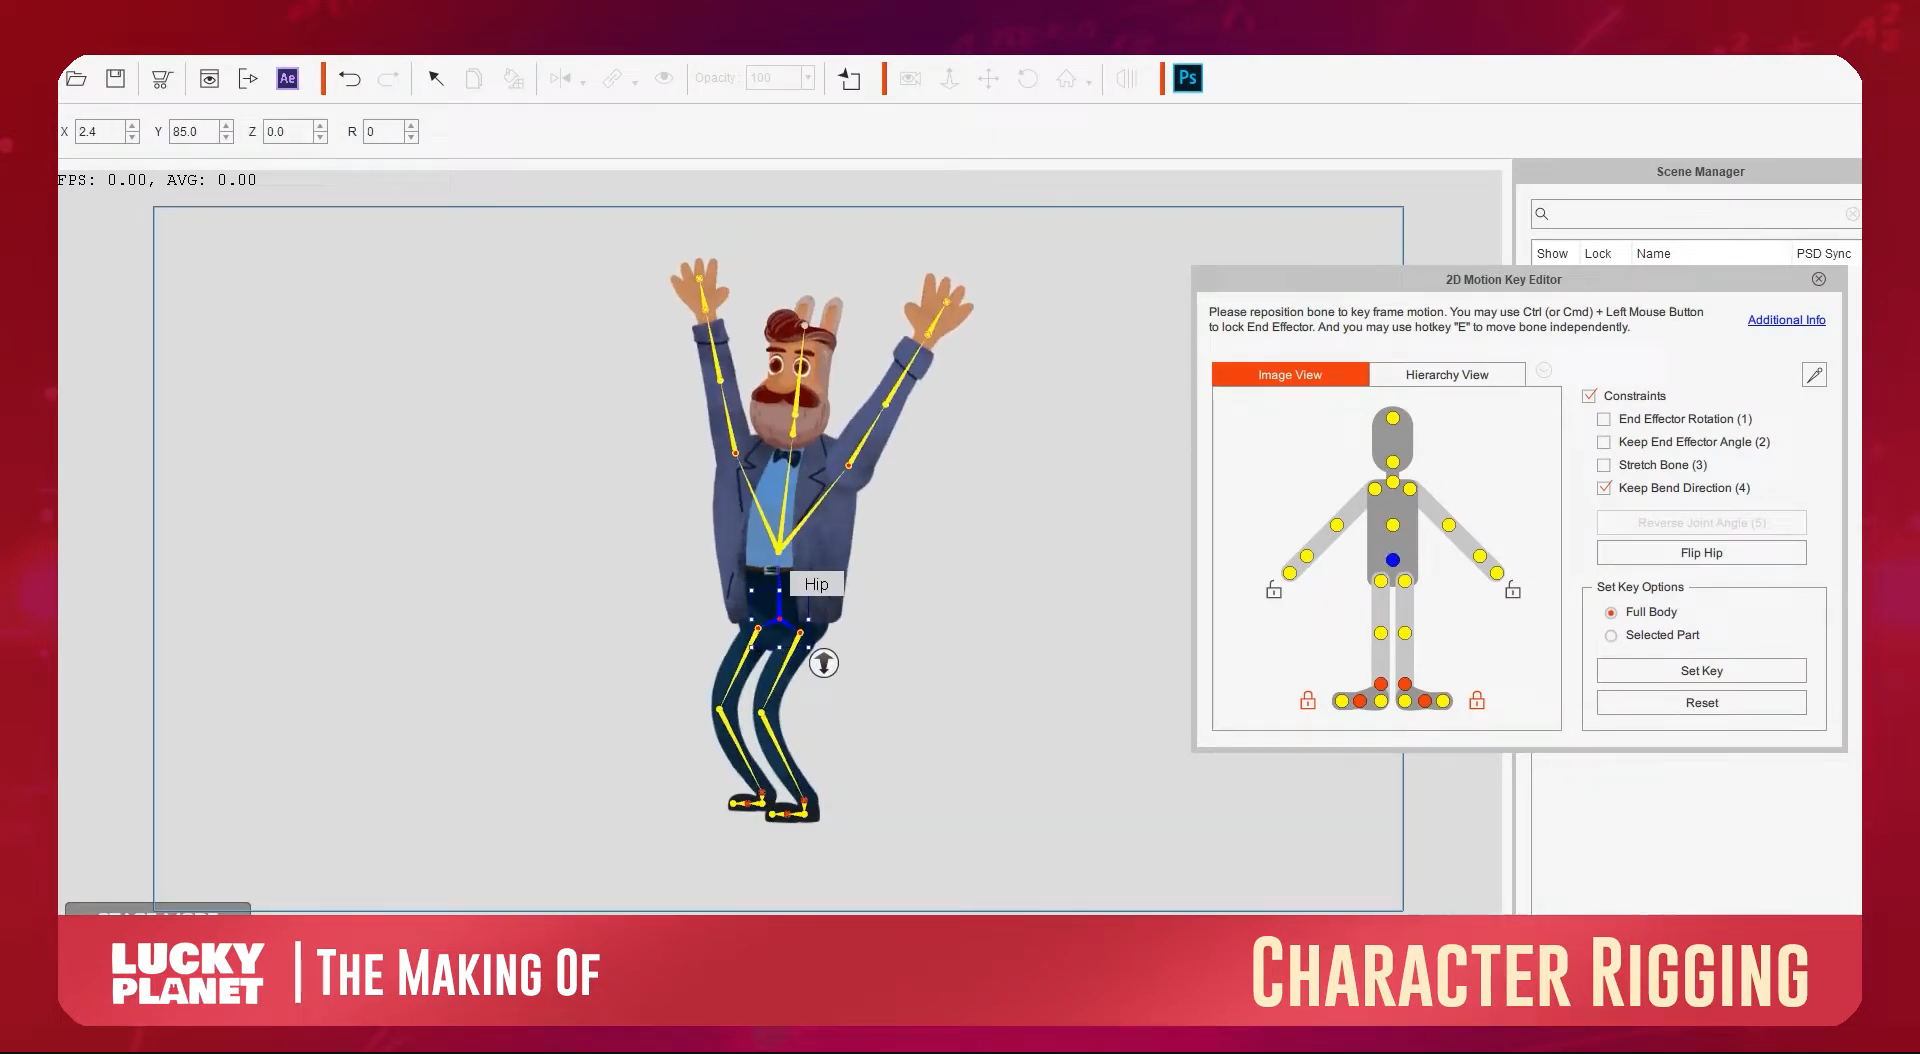Image resolution: width=1920 pixels, height=1054 pixels.
Task: Click the Save project icon
Action: click(x=115, y=78)
